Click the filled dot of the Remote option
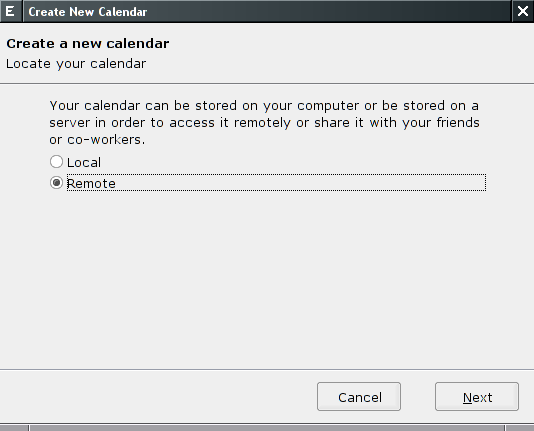Viewport: 534px width, 431px height. click(56, 183)
